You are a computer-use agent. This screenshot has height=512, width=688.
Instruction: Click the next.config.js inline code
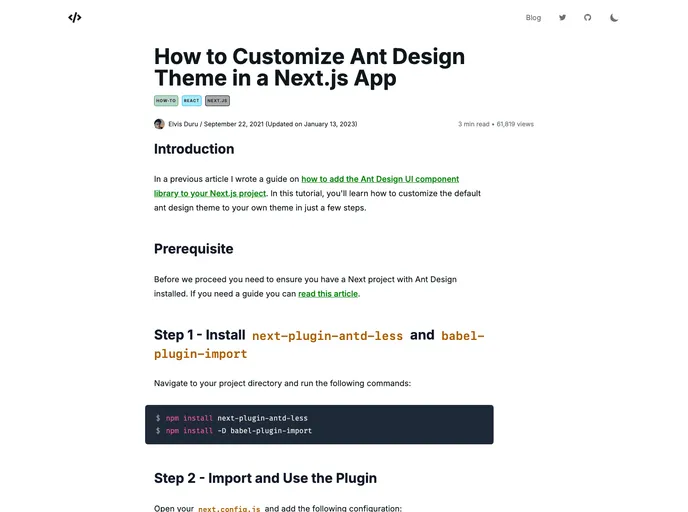[x=229, y=508]
